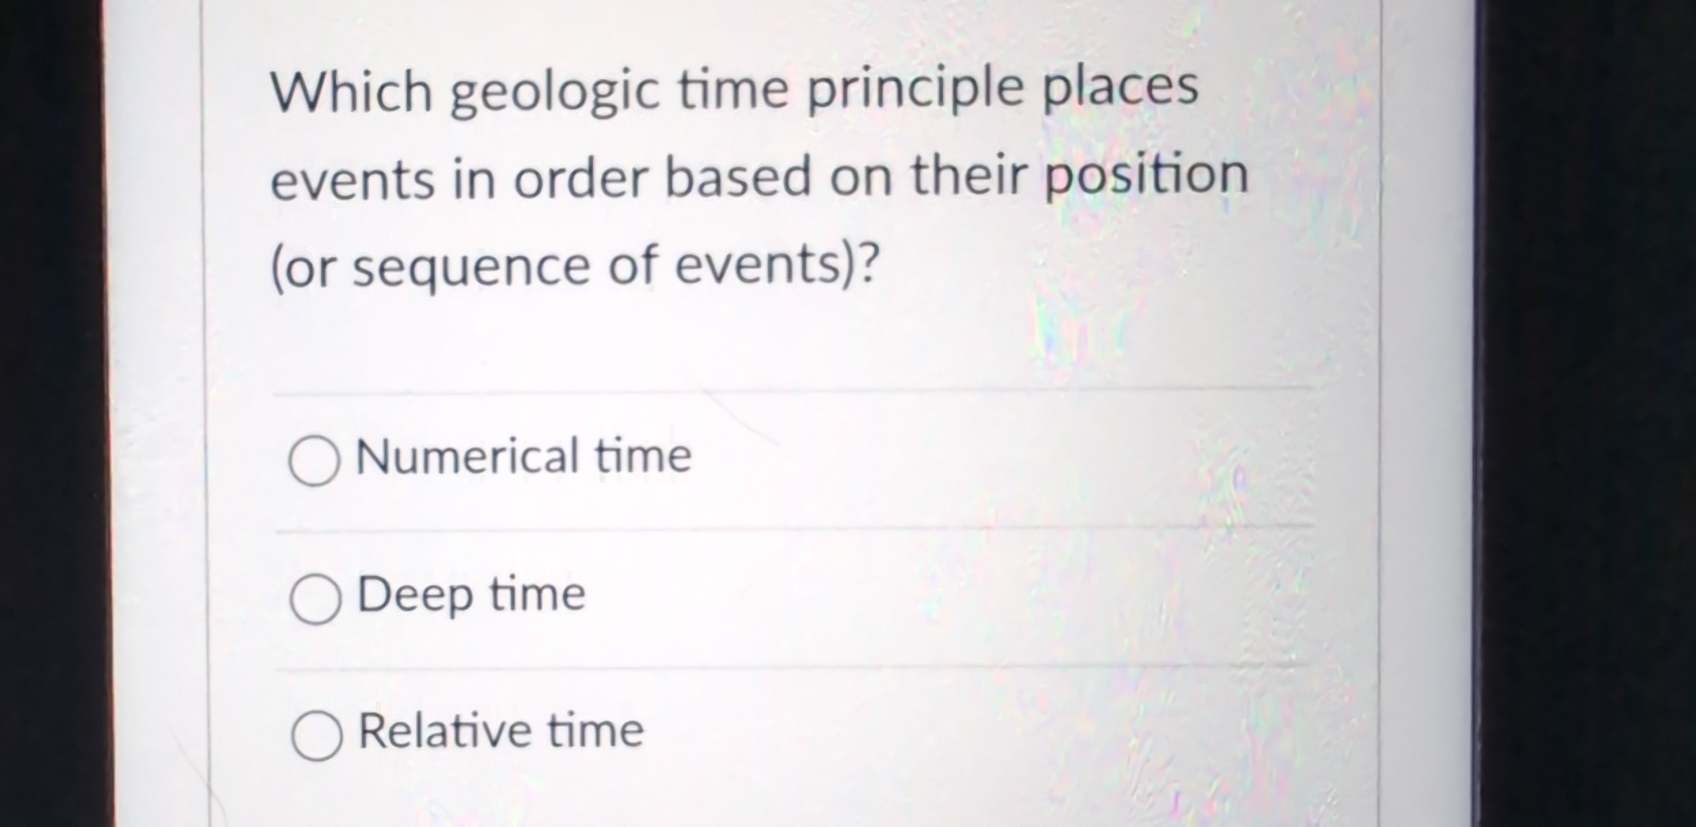Image resolution: width=1696 pixels, height=827 pixels.
Task: Click the answer option containing 'Deep'
Action: [470, 594]
